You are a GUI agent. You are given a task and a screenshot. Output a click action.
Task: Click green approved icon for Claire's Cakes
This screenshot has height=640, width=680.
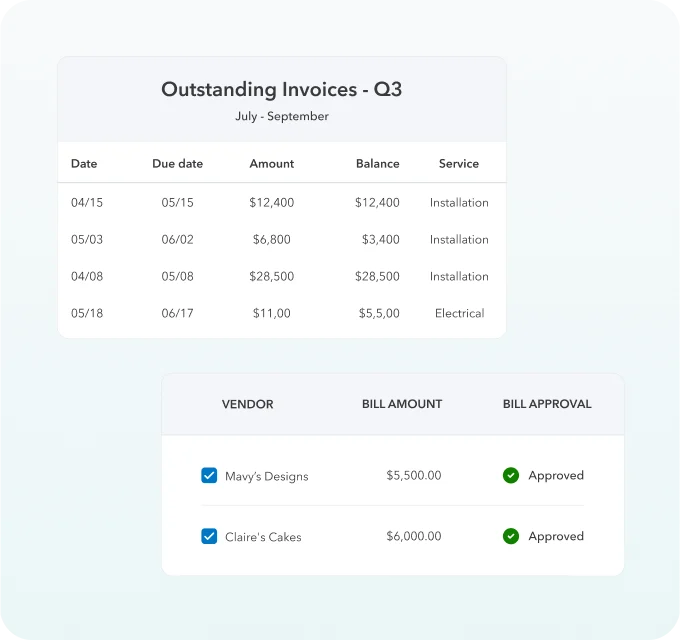(511, 536)
